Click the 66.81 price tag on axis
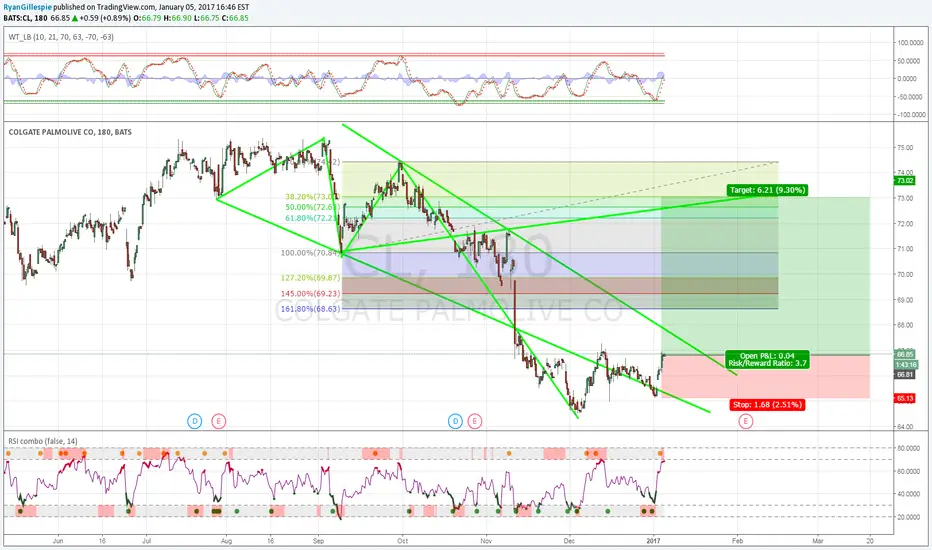This screenshot has width=932, height=550. (905, 375)
